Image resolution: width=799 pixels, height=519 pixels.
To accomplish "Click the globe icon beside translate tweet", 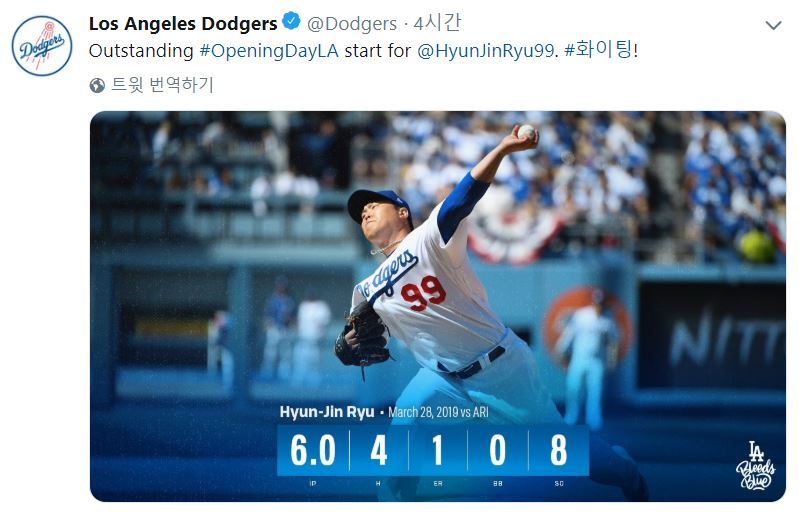I will tap(97, 85).
